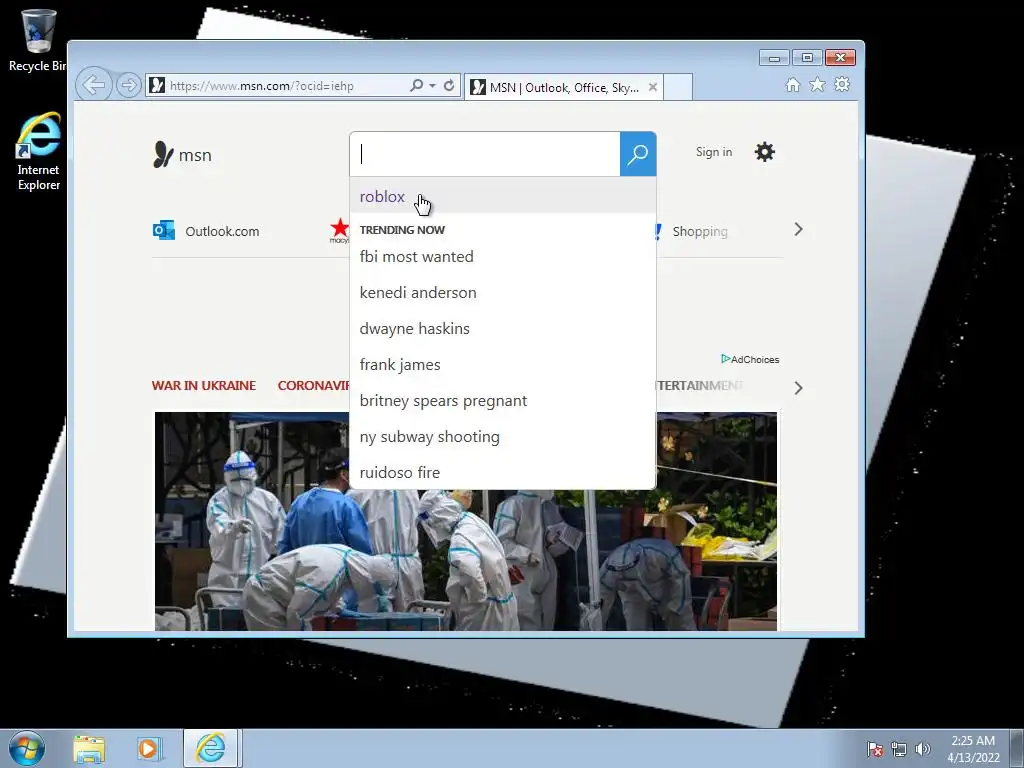Click the Shopping link
This screenshot has width=1024, height=768.
[x=700, y=231]
